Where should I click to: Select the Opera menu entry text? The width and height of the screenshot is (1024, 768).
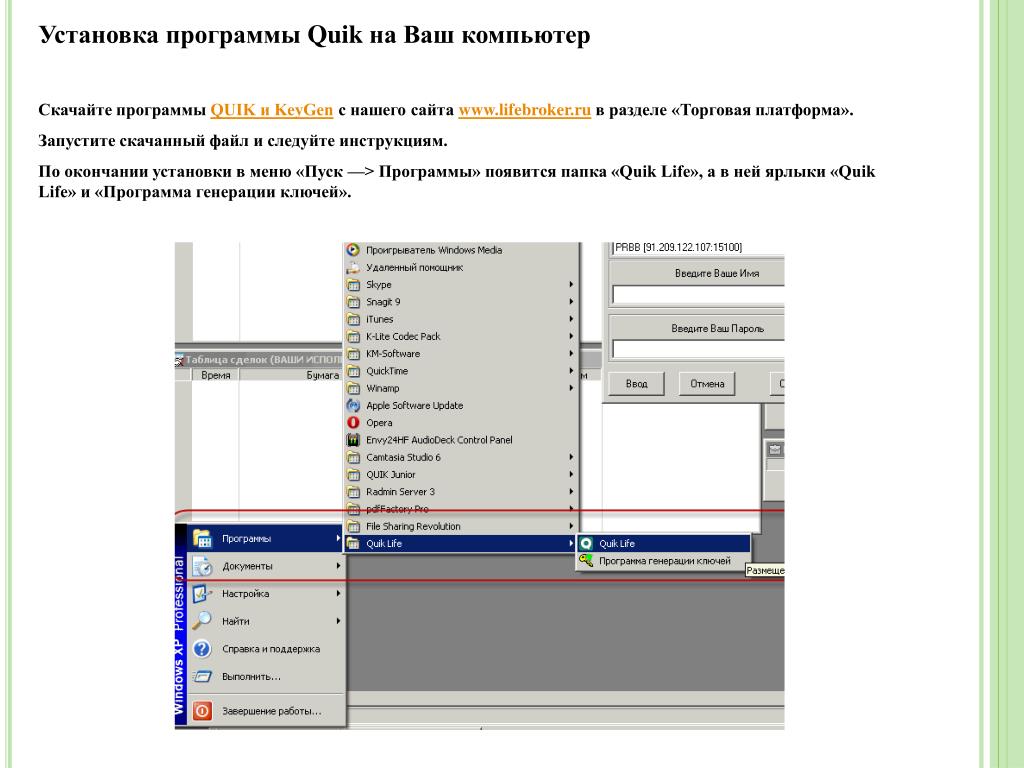pos(379,423)
